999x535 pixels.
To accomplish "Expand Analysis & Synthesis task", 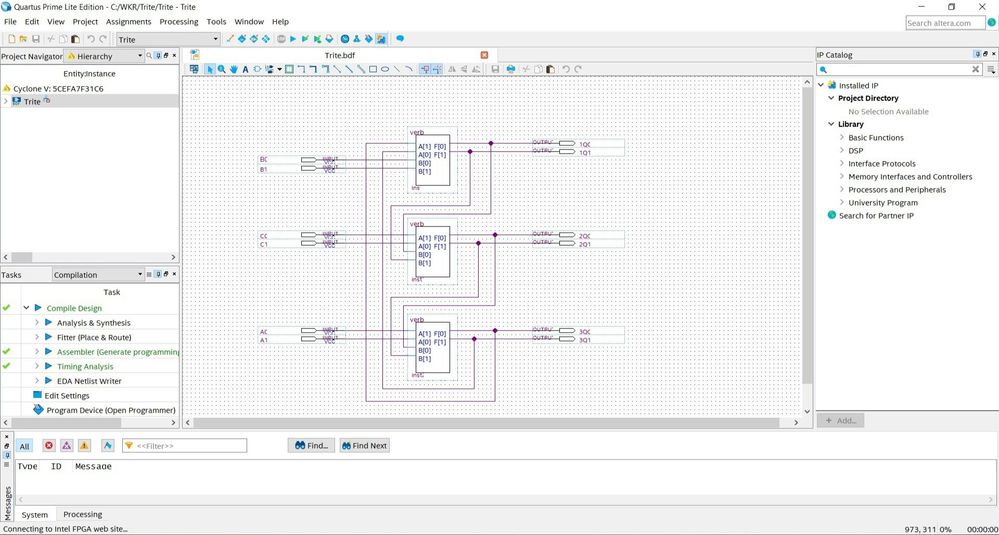I will click(37, 323).
